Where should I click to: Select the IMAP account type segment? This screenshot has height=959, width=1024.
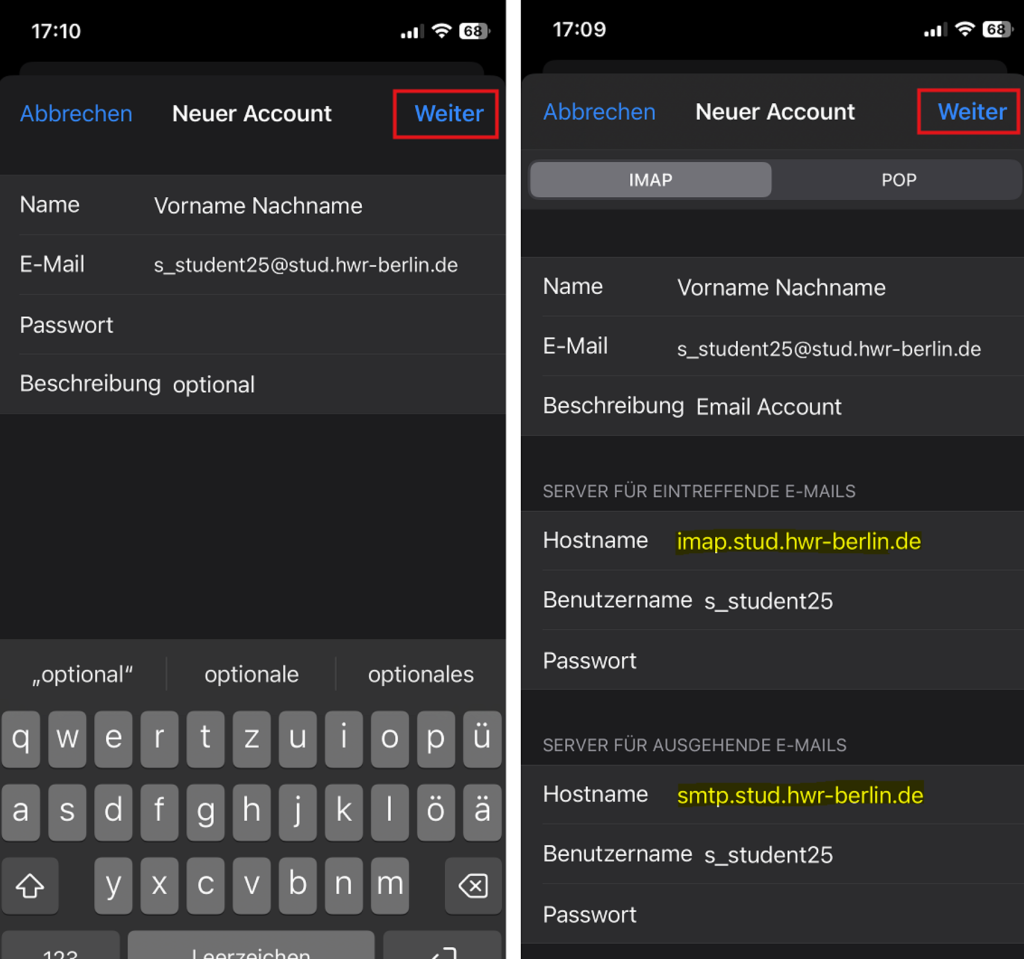(x=650, y=180)
